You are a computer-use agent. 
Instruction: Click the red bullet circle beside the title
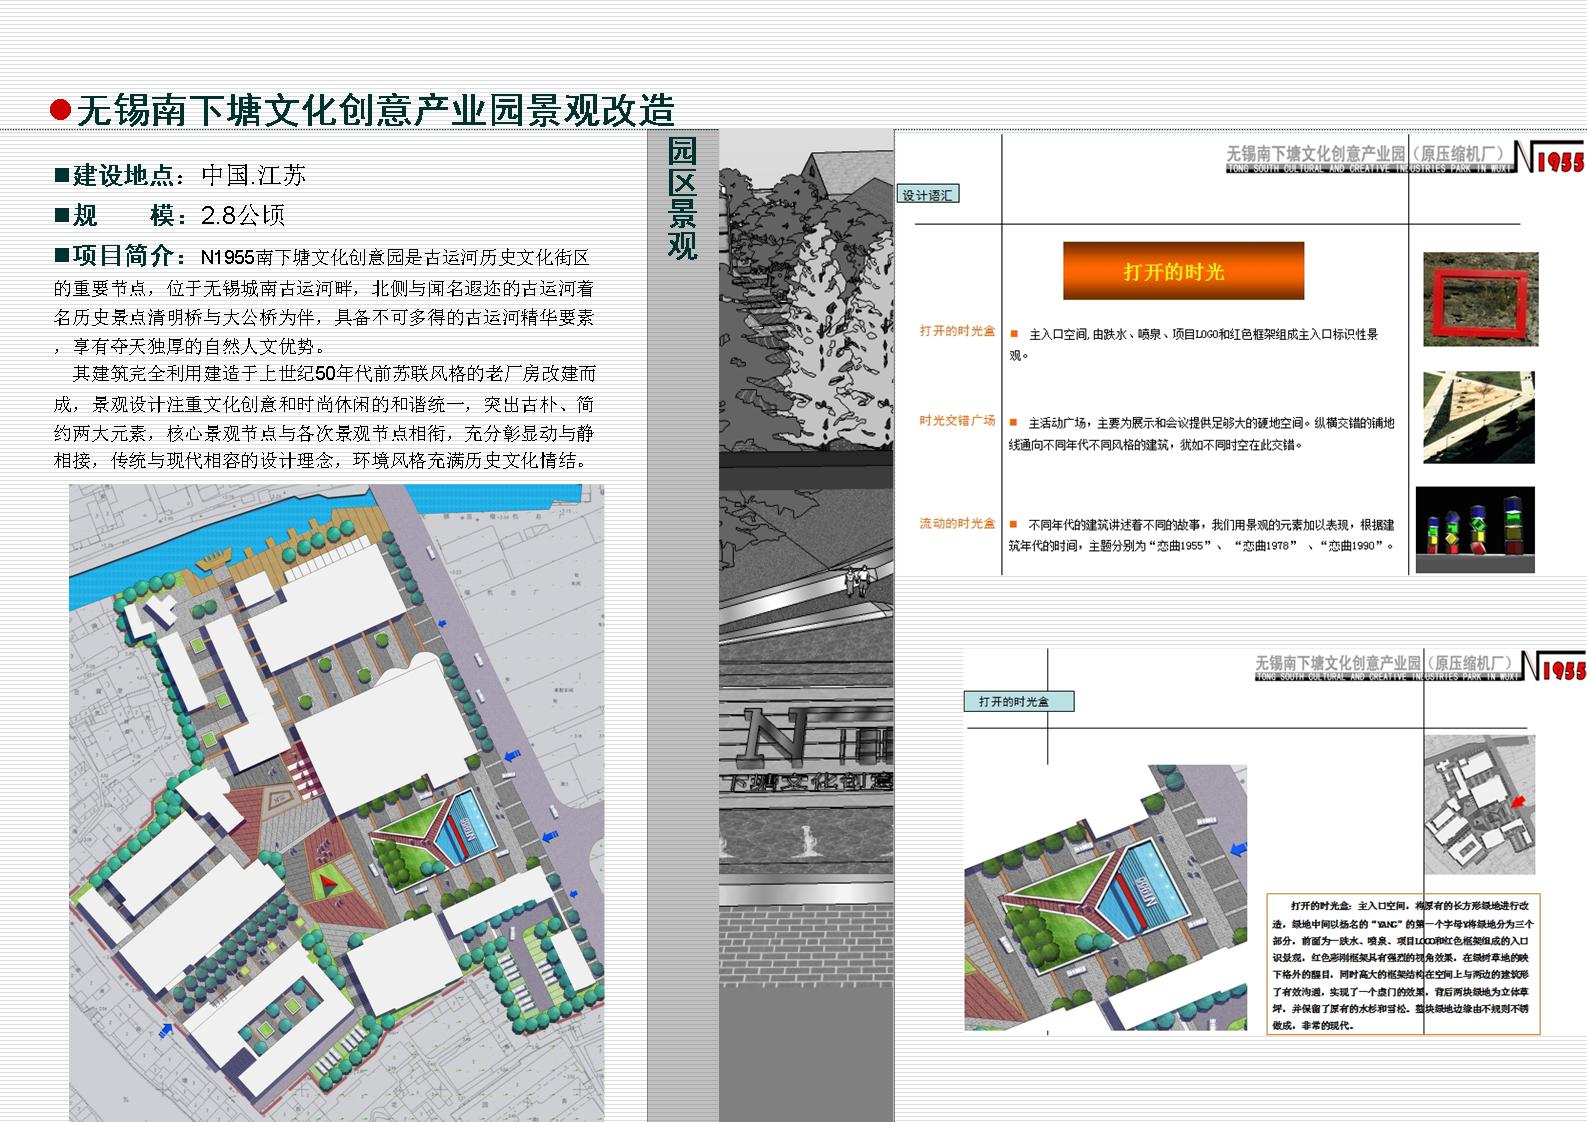[61, 110]
